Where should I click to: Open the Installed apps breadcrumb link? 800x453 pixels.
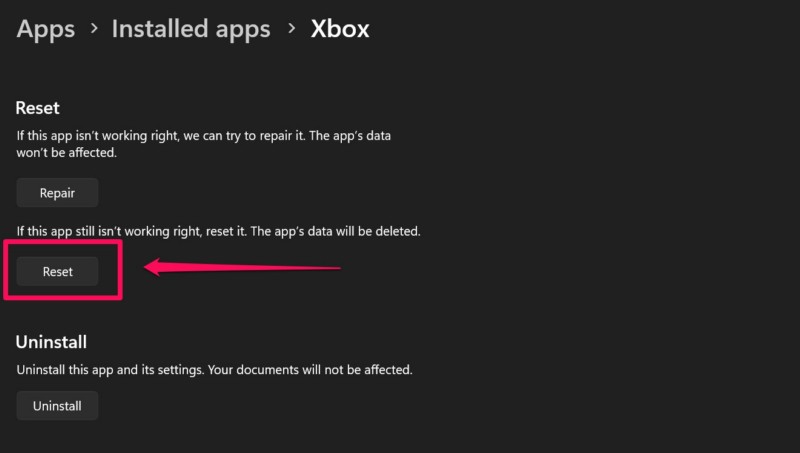coord(190,29)
